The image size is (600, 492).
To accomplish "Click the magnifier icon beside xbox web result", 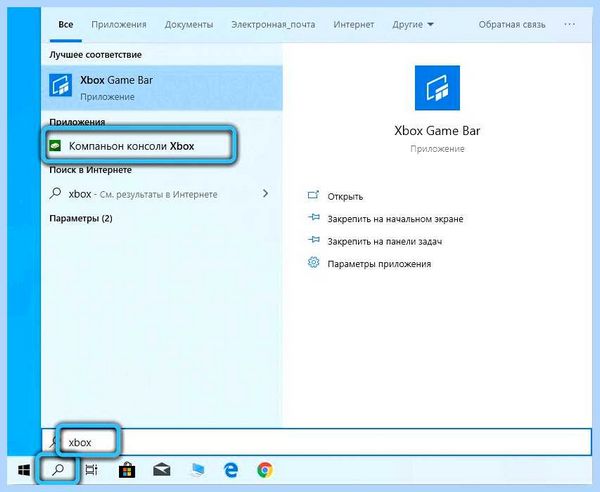I will [55, 193].
